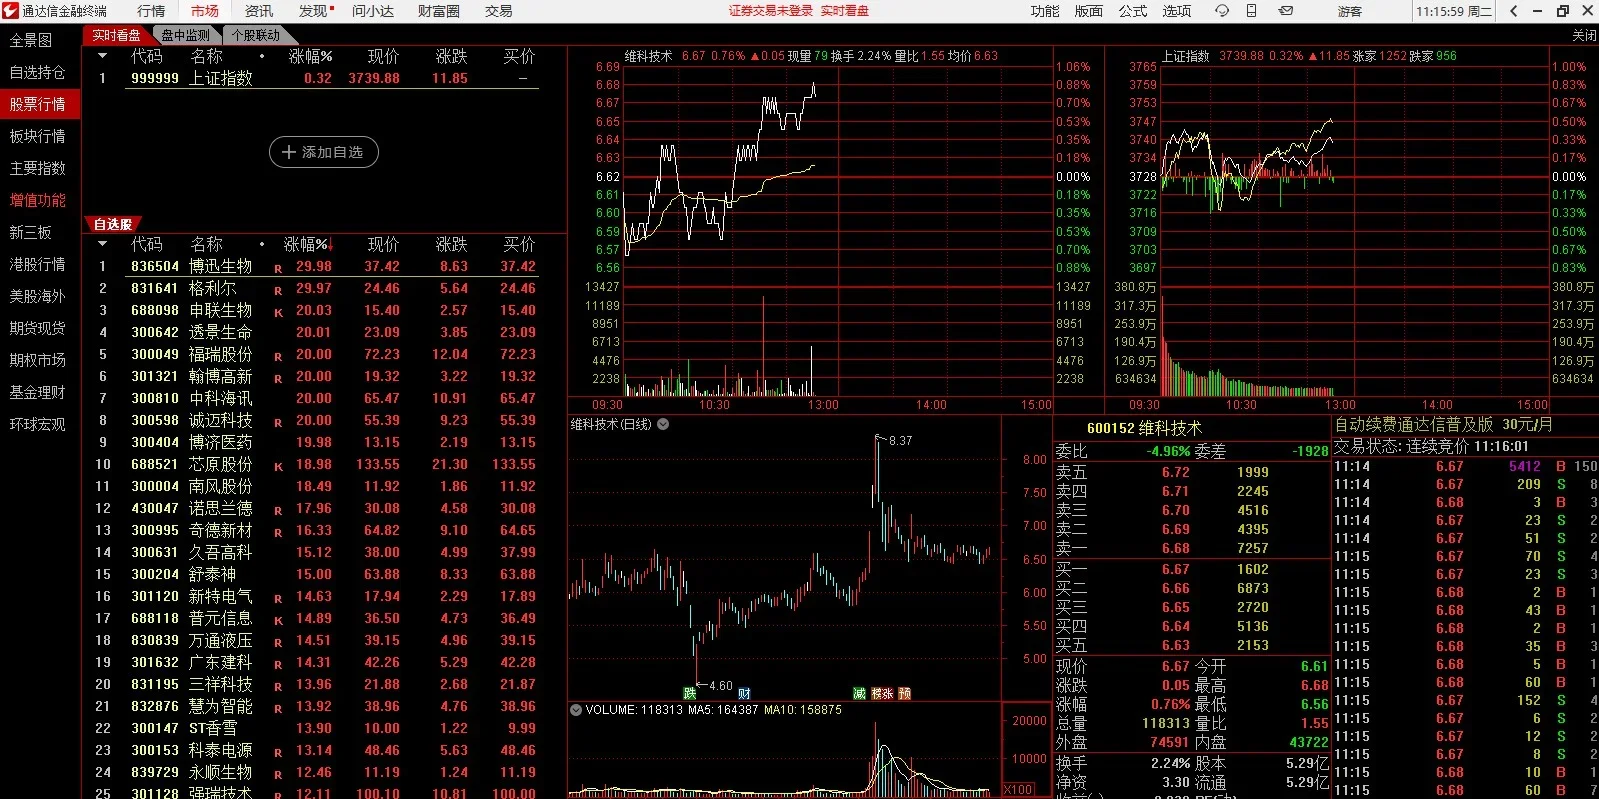The height and width of the screenshot is (799, 1599).
Task: Open 港股行情 in the left sidebar
Action: click(38, 264)
